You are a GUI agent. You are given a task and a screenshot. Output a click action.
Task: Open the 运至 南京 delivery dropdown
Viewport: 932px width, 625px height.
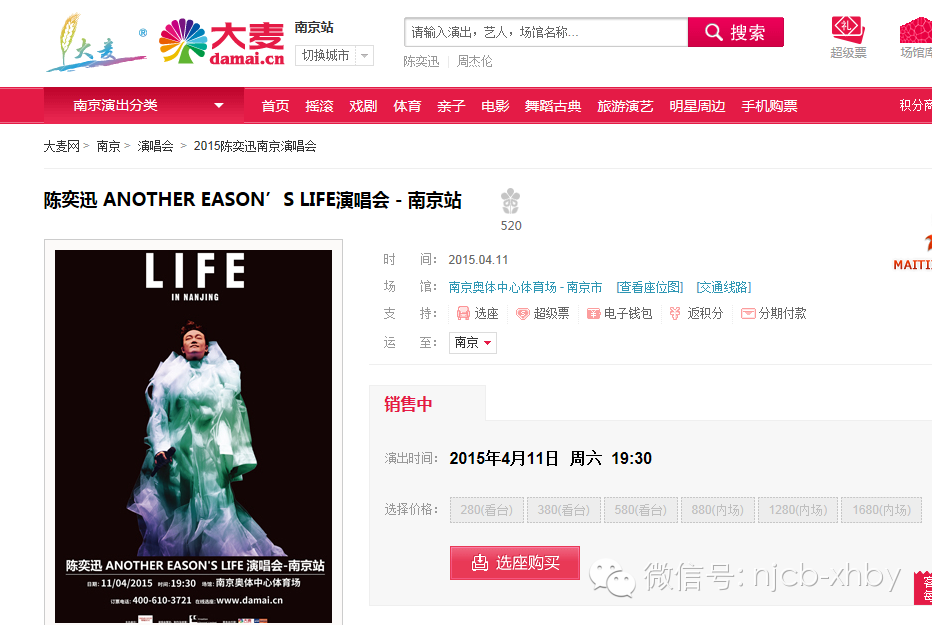point(473,343)
